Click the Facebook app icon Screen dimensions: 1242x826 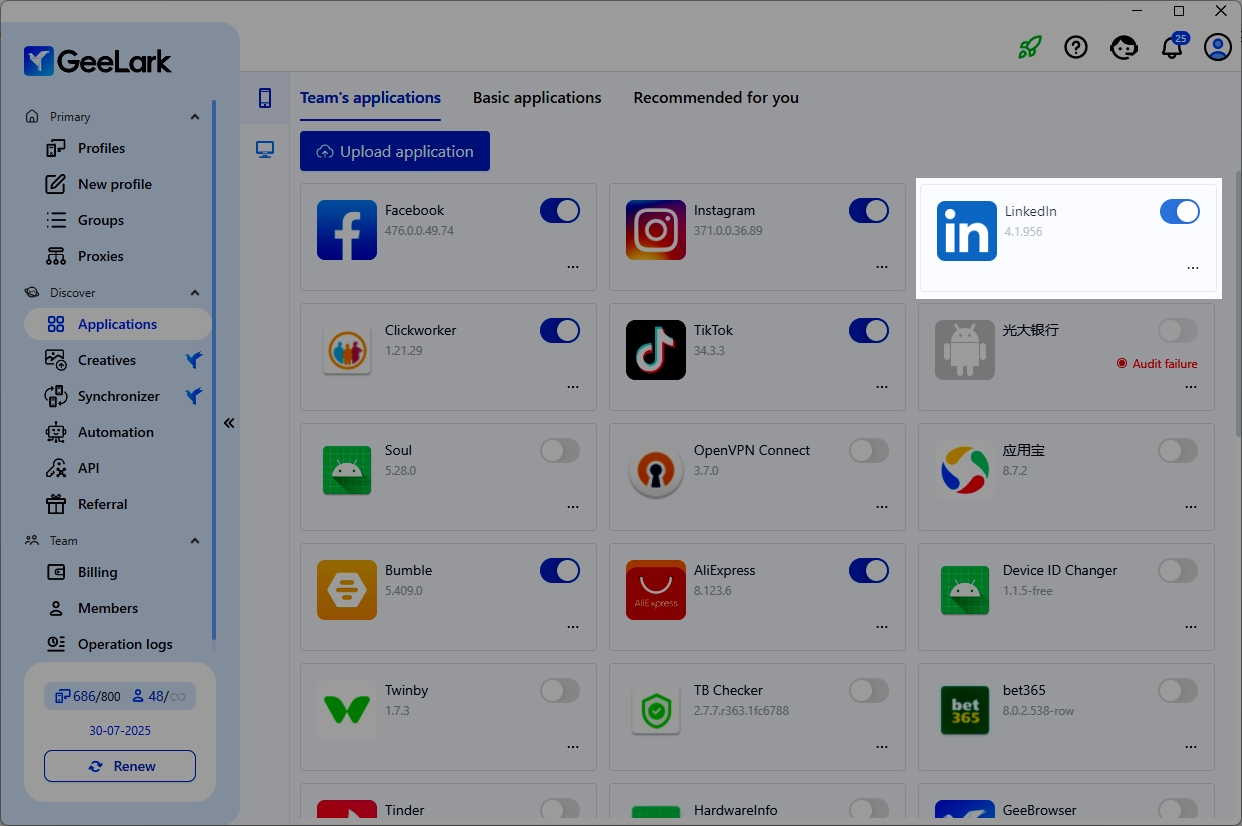tap(347, 230)
